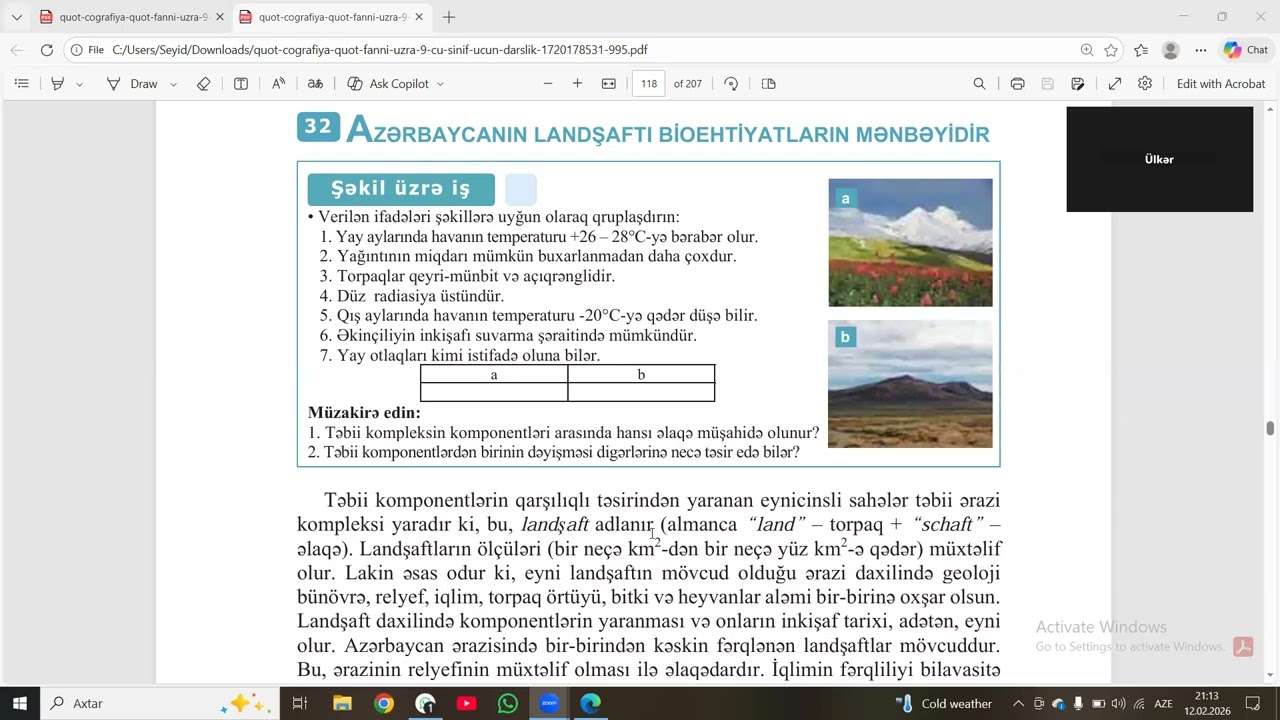Click the word "landşaft" in the paragraph
1280x720 pixels.
(555, 525)
